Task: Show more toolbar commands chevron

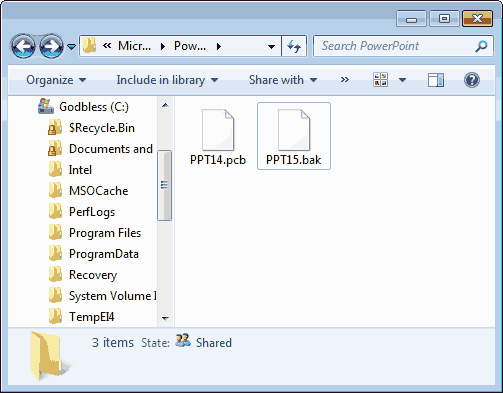Action: coord(345,80)
